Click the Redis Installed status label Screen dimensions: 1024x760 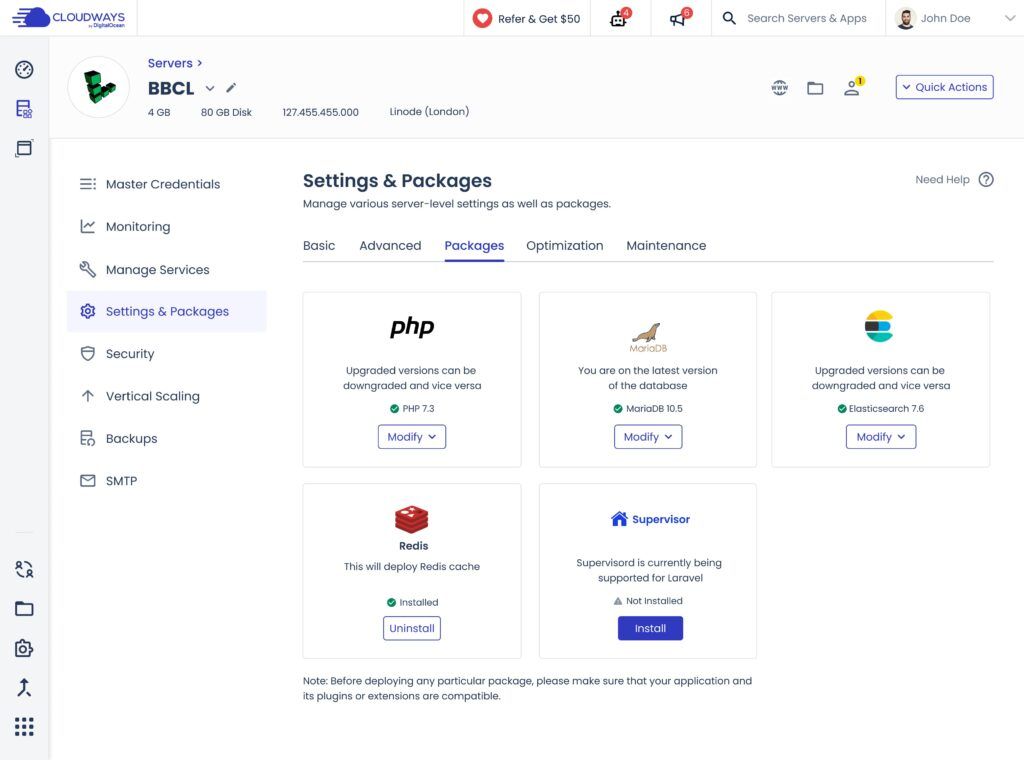[412, 603]
